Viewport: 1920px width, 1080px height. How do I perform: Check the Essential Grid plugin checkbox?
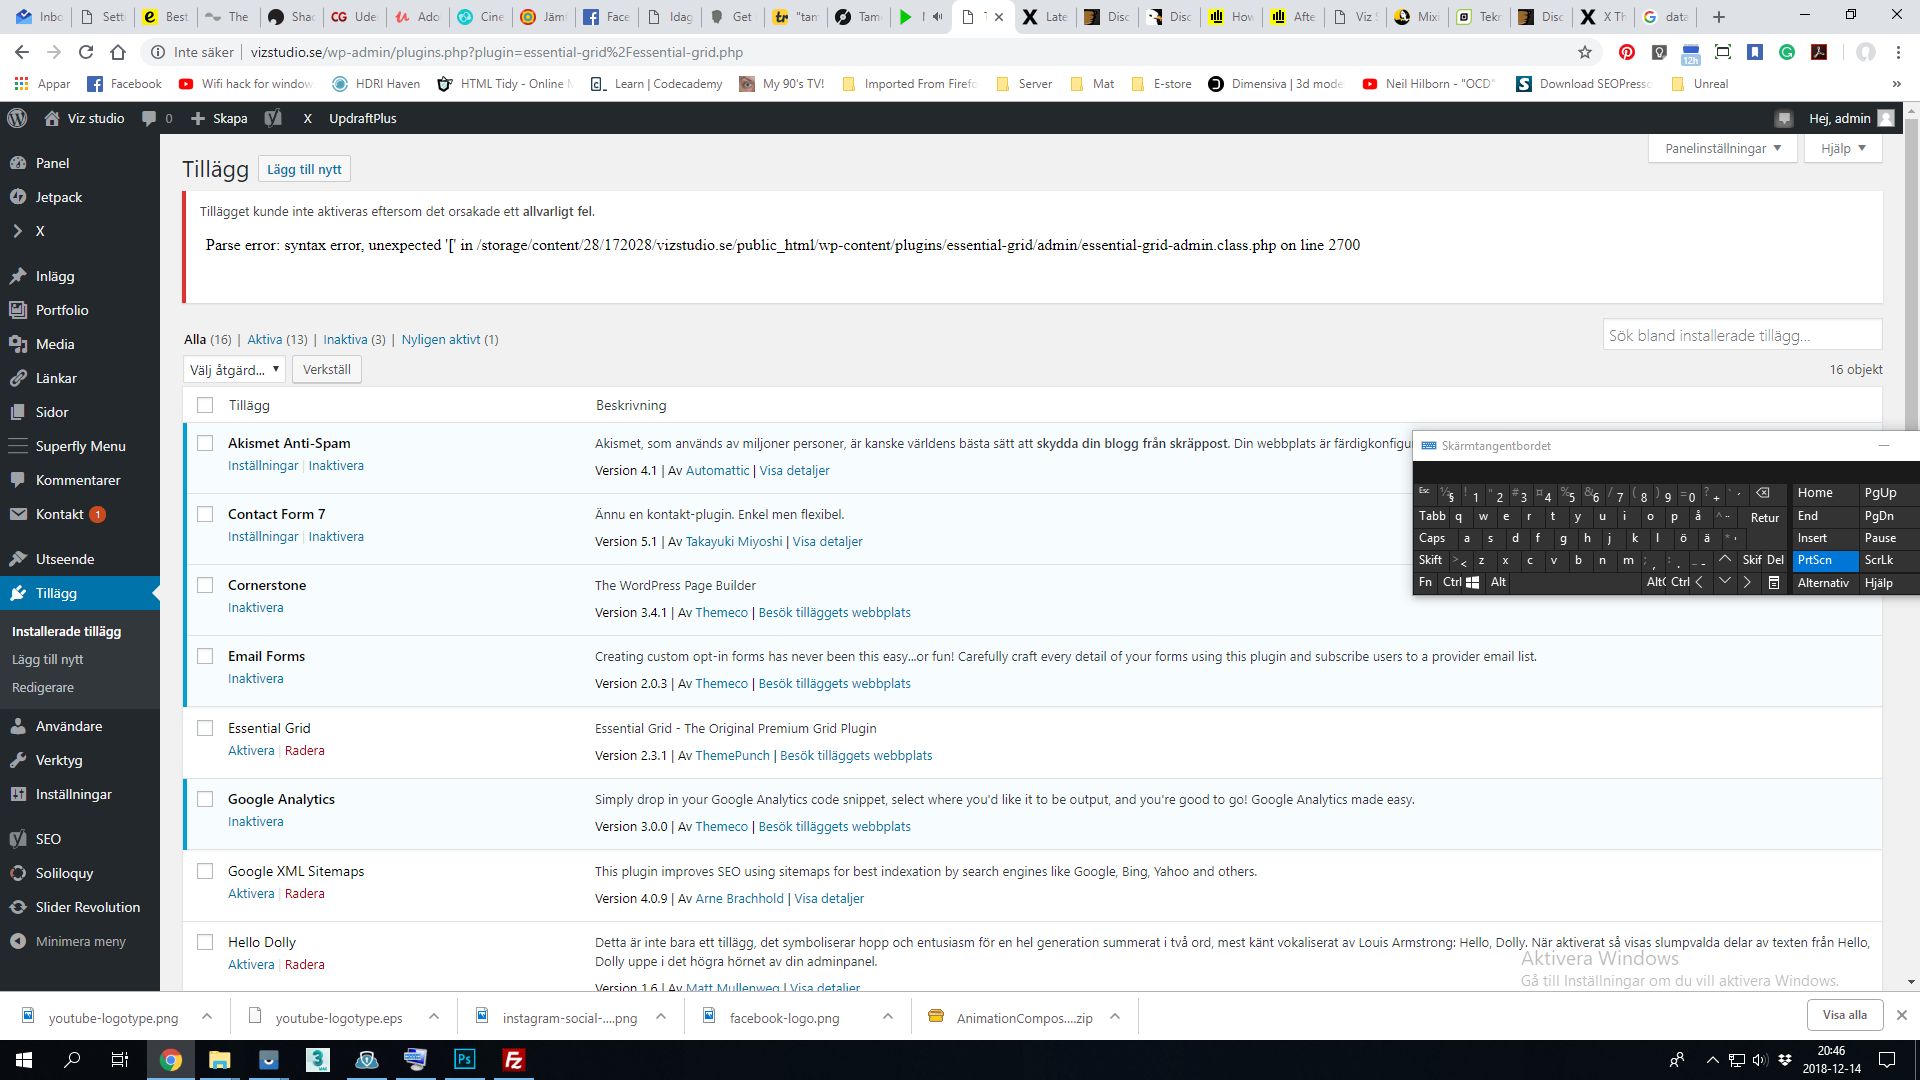(205, 728)
